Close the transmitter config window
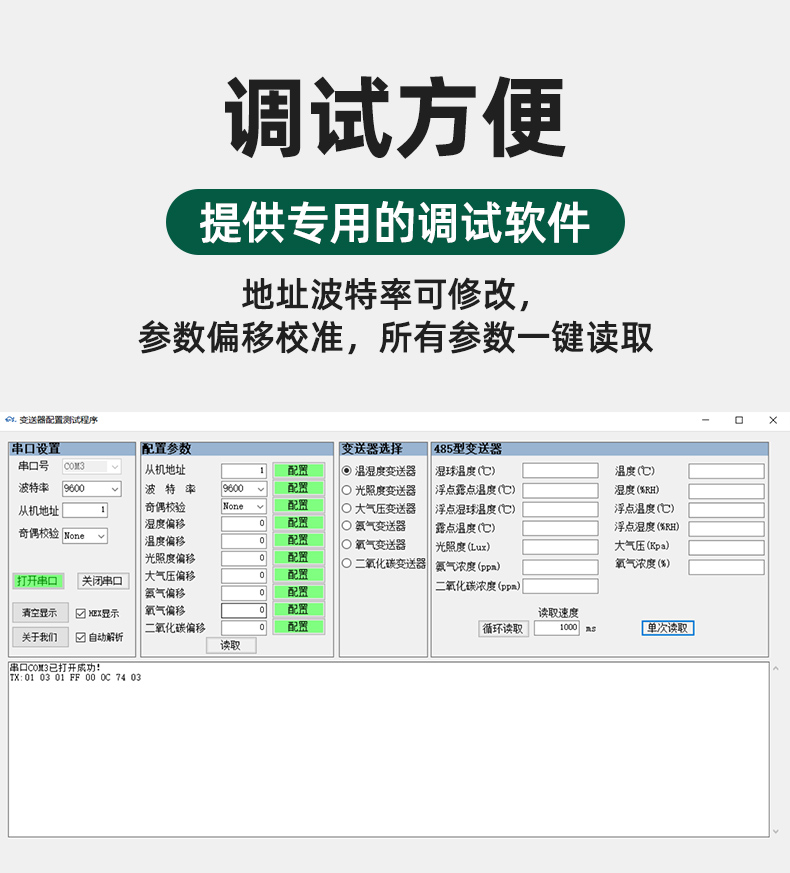The image size is (790, 873). click(772, 420)
